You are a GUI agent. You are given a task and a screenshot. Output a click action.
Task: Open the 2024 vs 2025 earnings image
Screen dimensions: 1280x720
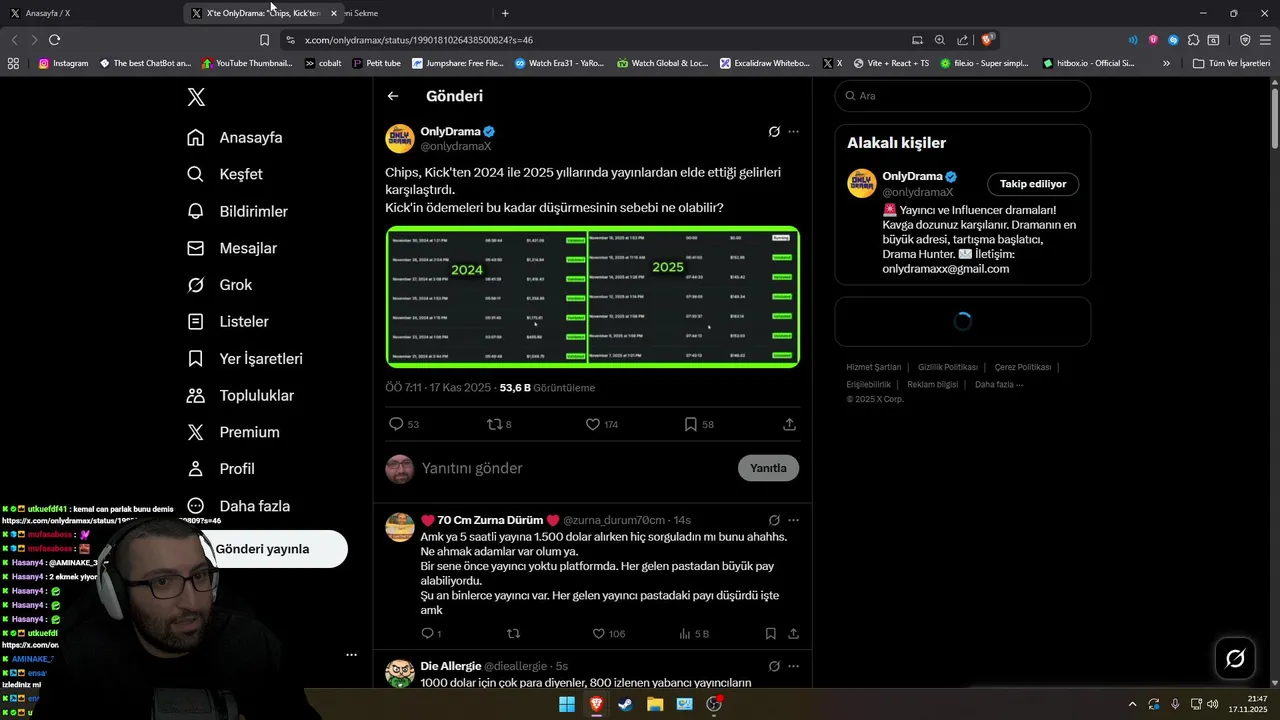pyautogui.click(x=593, y=297)
